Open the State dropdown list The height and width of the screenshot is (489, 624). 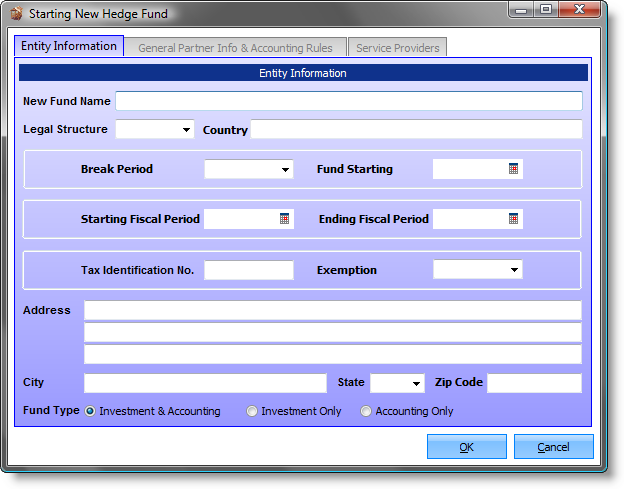coord(416,384)
